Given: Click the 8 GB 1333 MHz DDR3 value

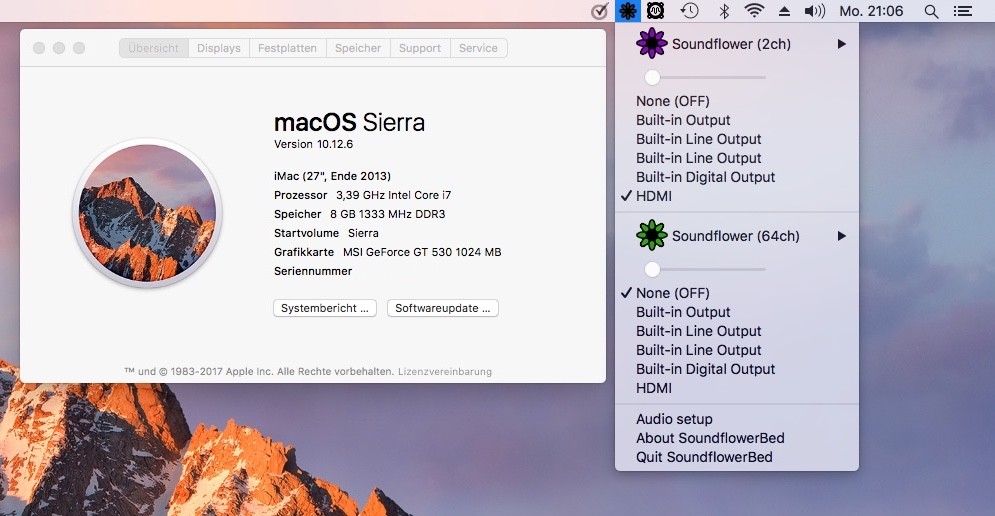Looking at the screenshot, I should point(388,214).
